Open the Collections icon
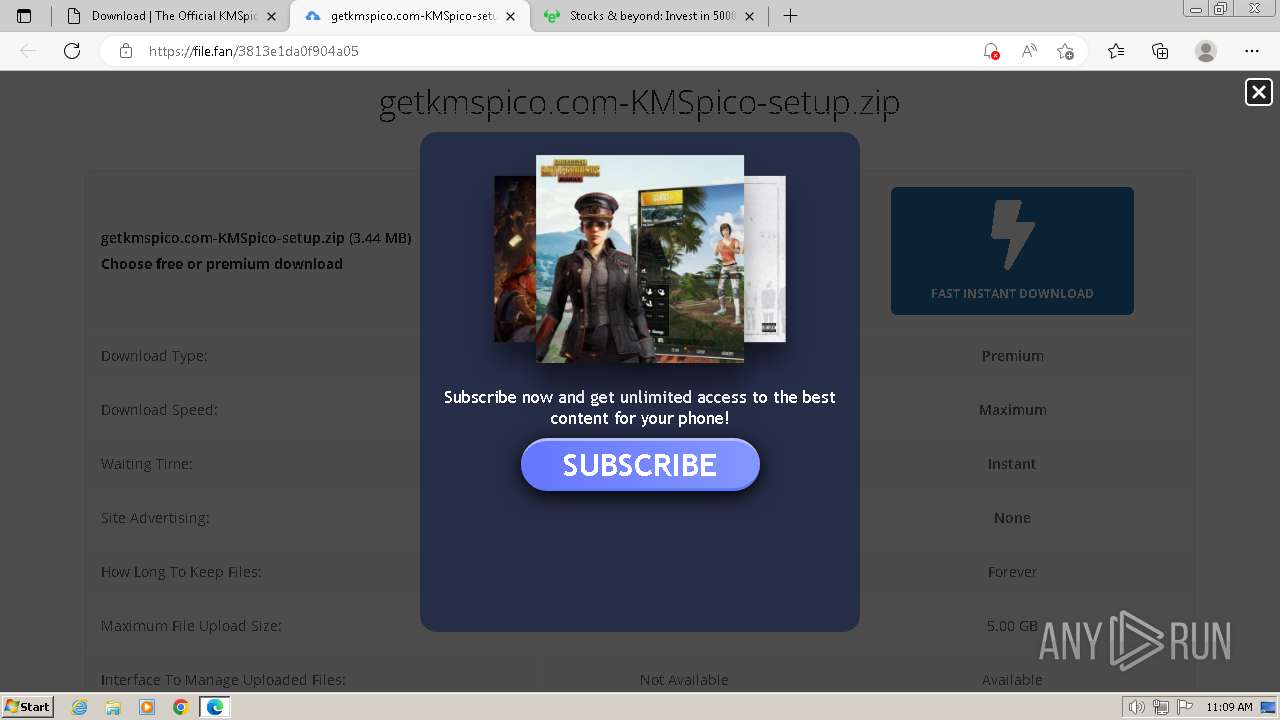The width and height of the screenshot is (1280, 720). [x=1160, y=51]
